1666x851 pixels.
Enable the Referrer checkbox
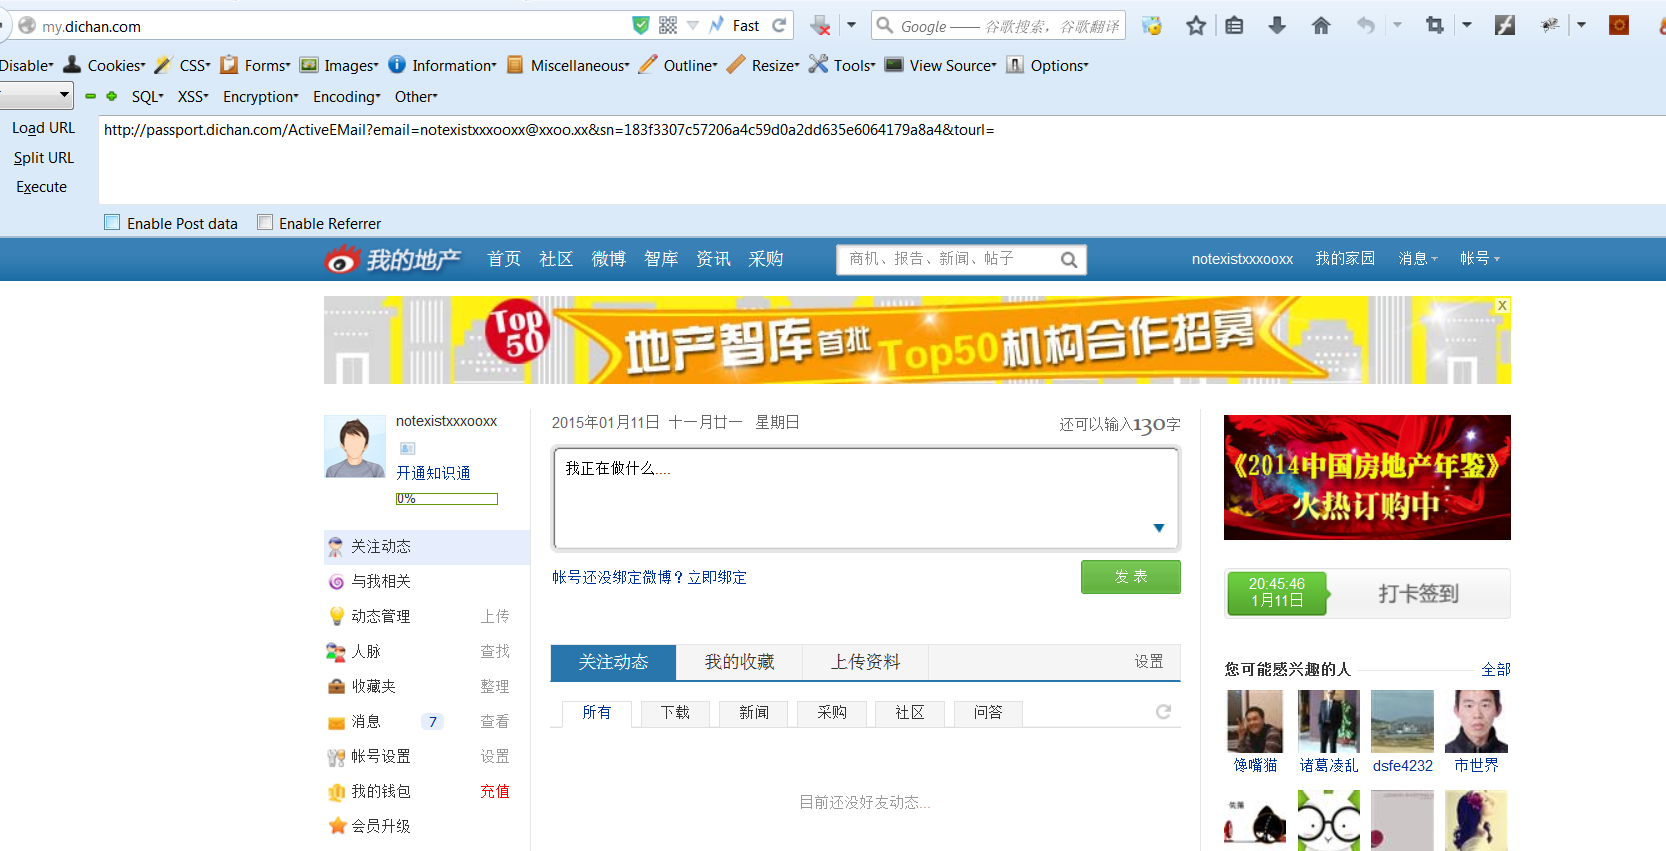click(265, 222)
